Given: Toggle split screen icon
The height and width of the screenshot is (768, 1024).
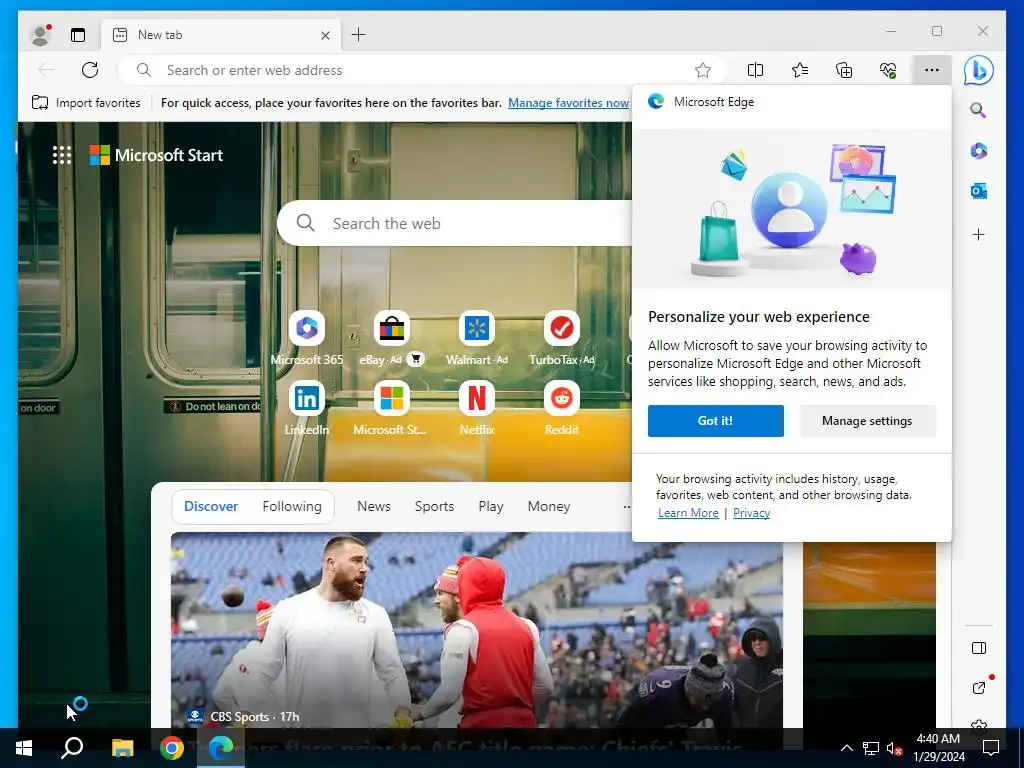Looking at the screenshot, I should [x=755, y=70].
